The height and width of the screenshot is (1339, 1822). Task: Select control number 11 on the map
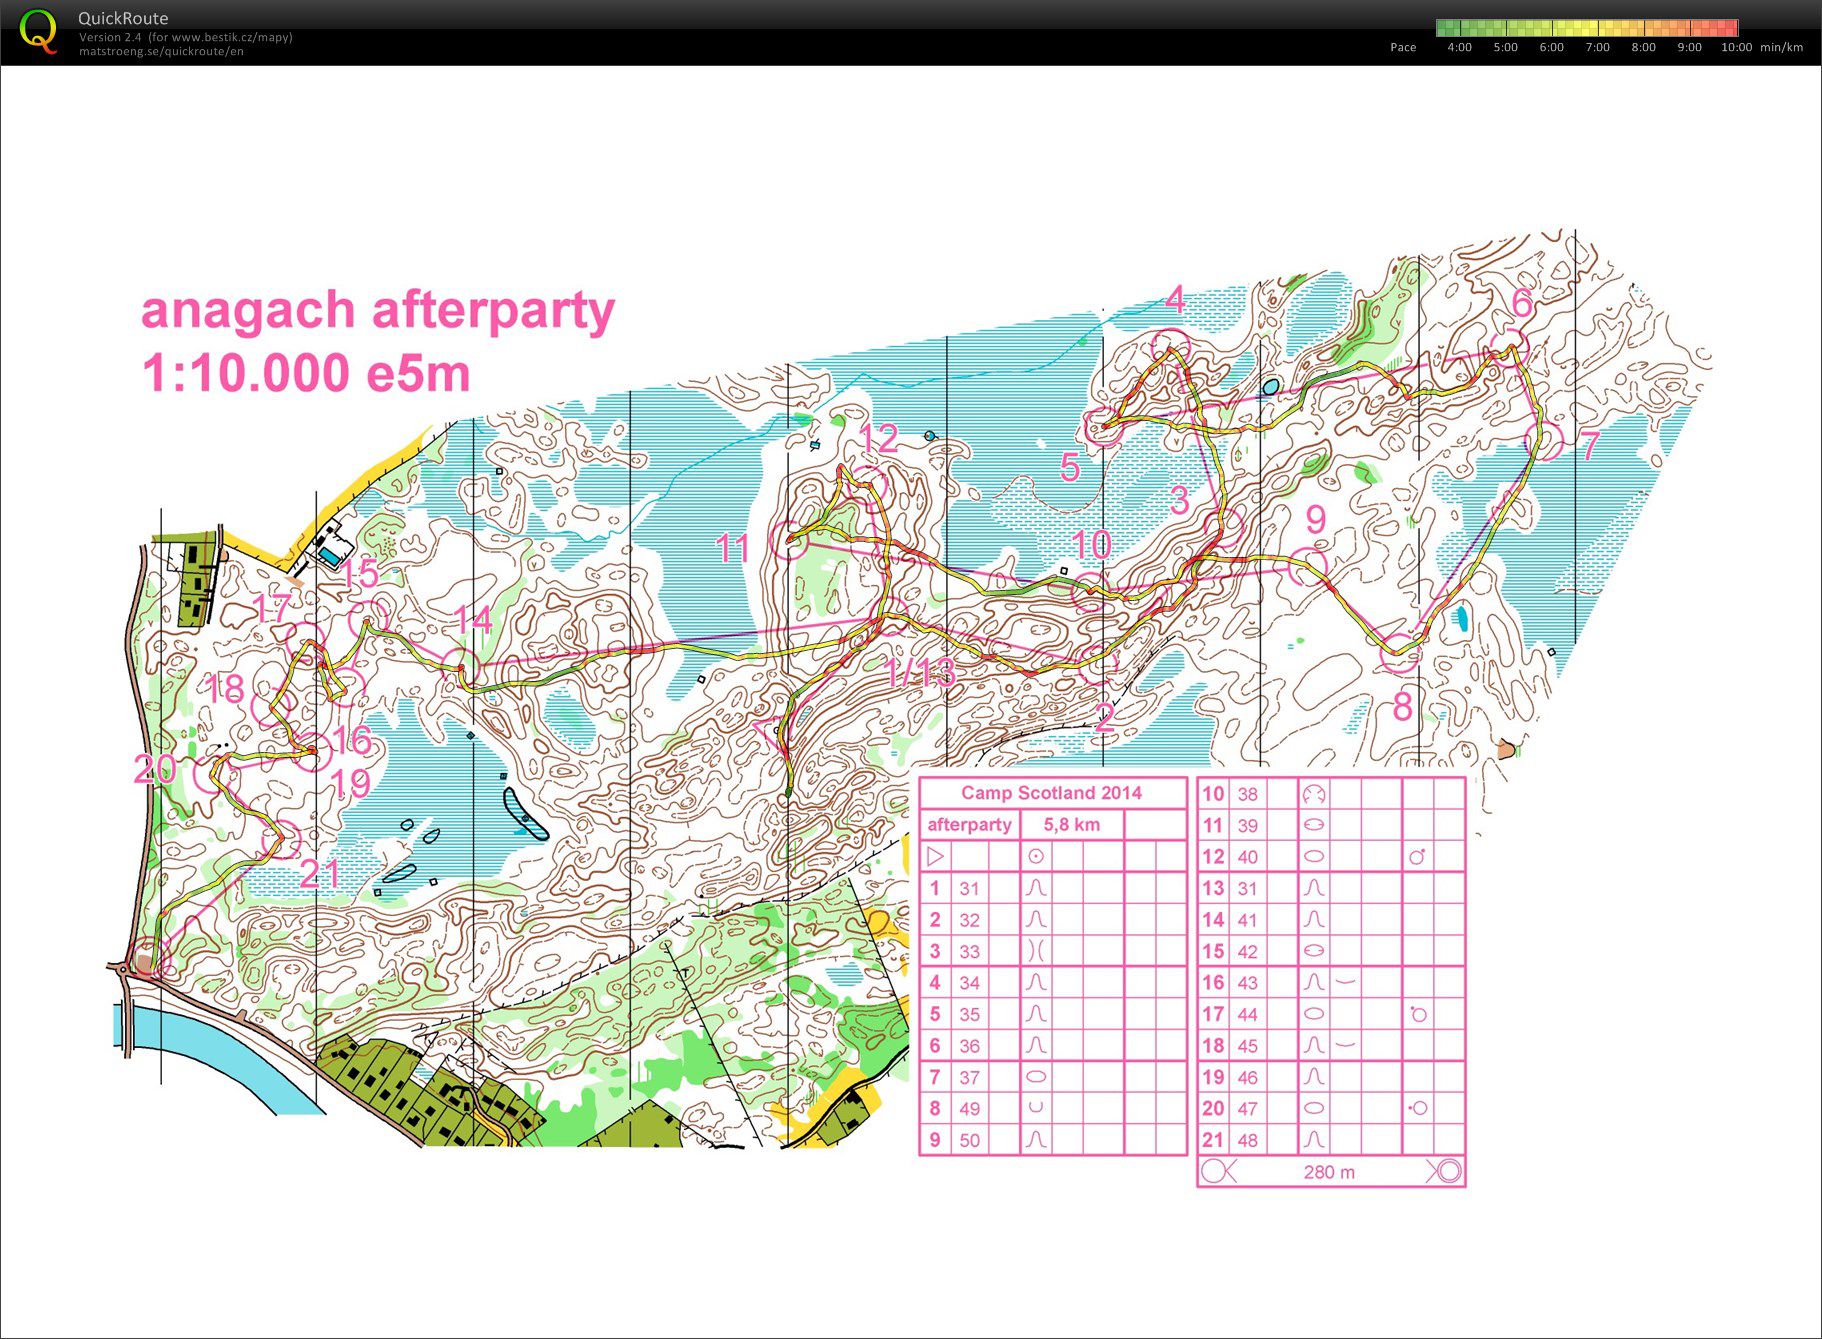click(733, 548)
